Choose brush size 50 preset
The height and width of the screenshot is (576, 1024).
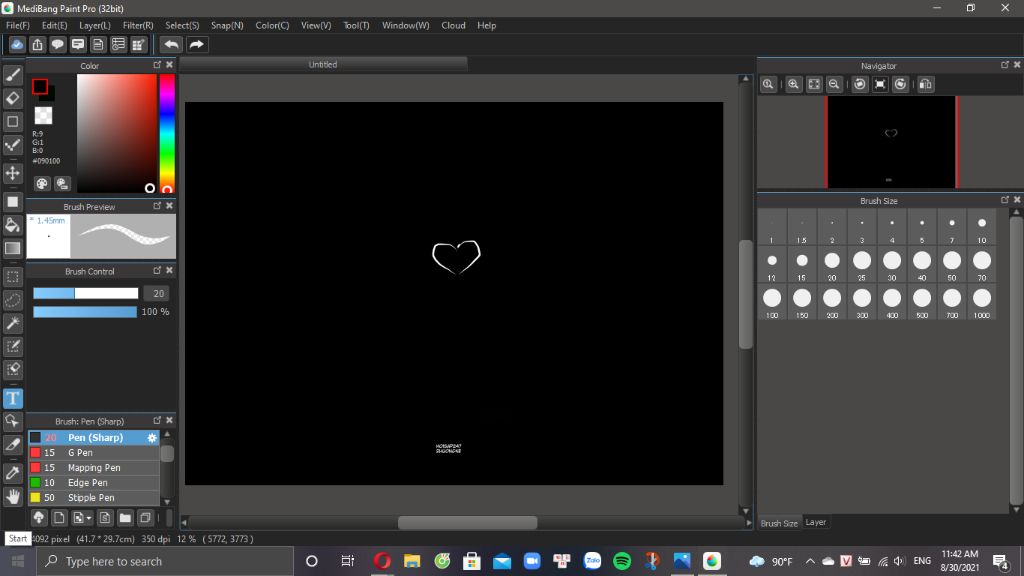952,265
